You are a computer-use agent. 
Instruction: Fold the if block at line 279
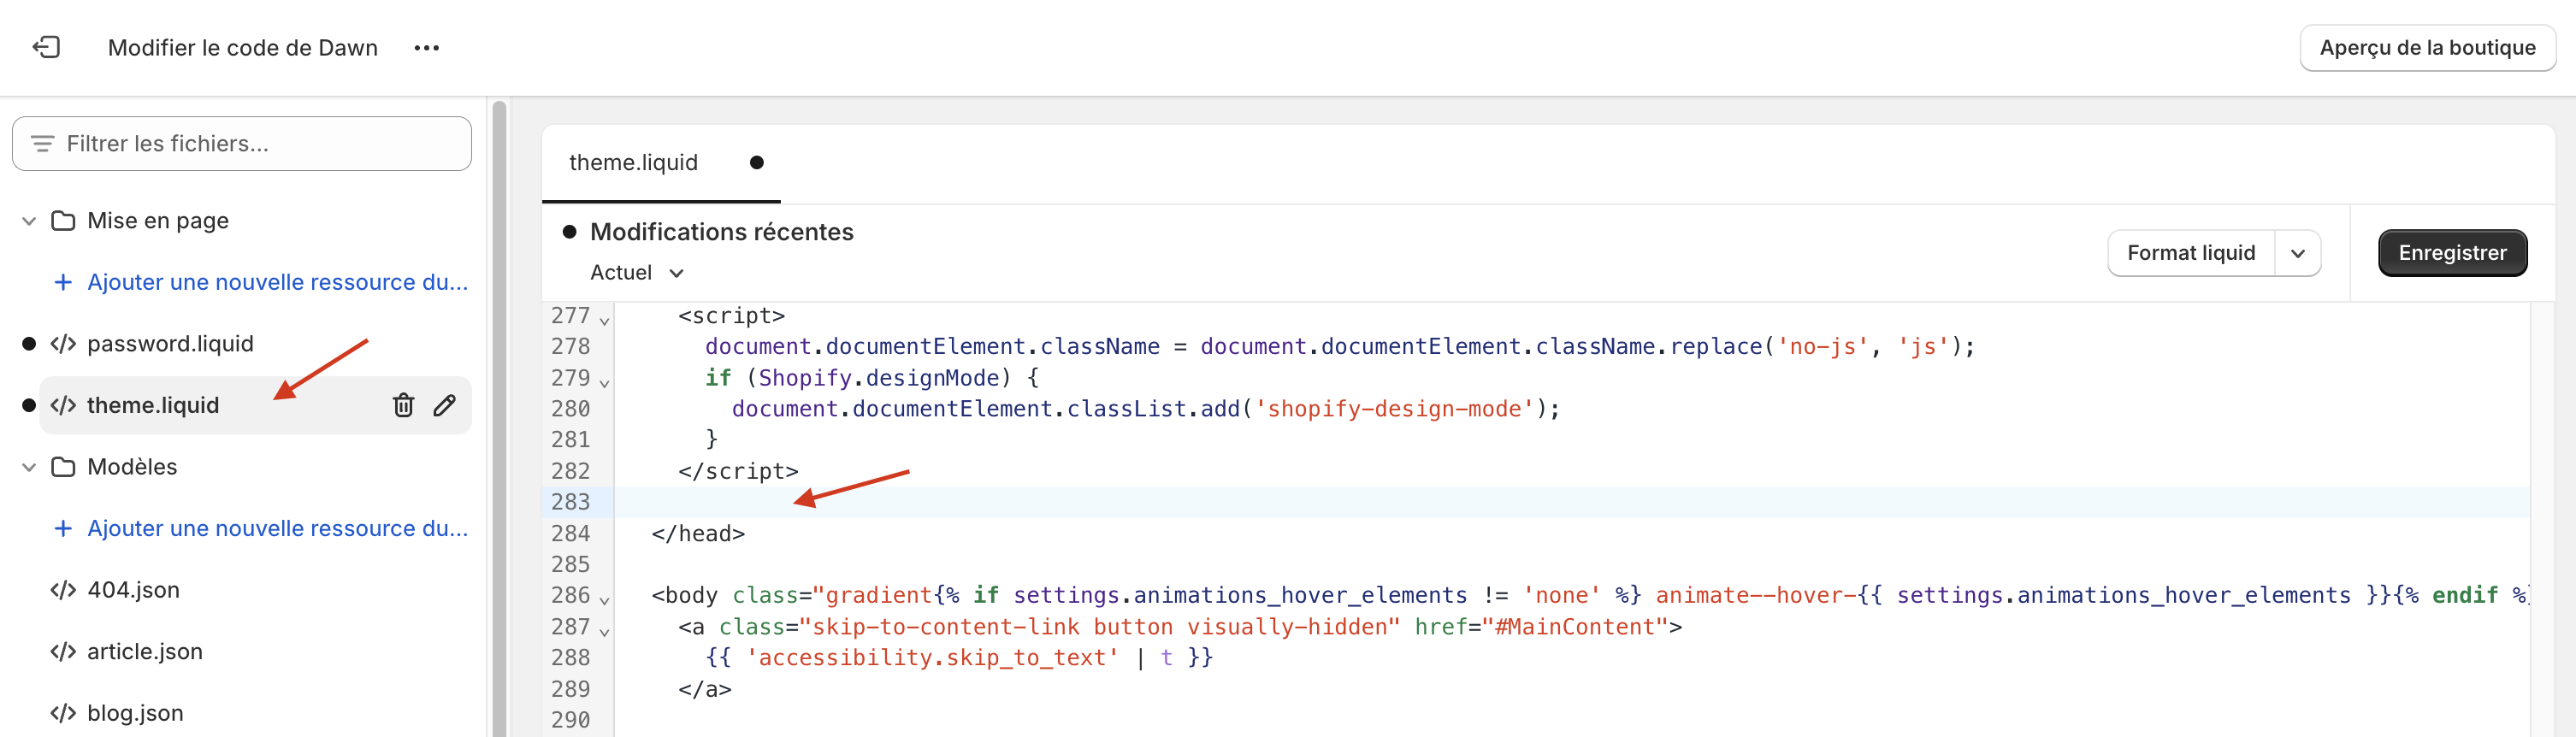[x=604, y=382]
